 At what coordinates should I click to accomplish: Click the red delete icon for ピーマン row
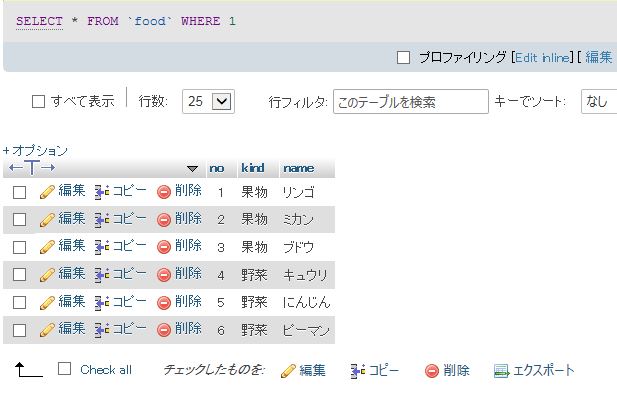[x=164, y=330]
